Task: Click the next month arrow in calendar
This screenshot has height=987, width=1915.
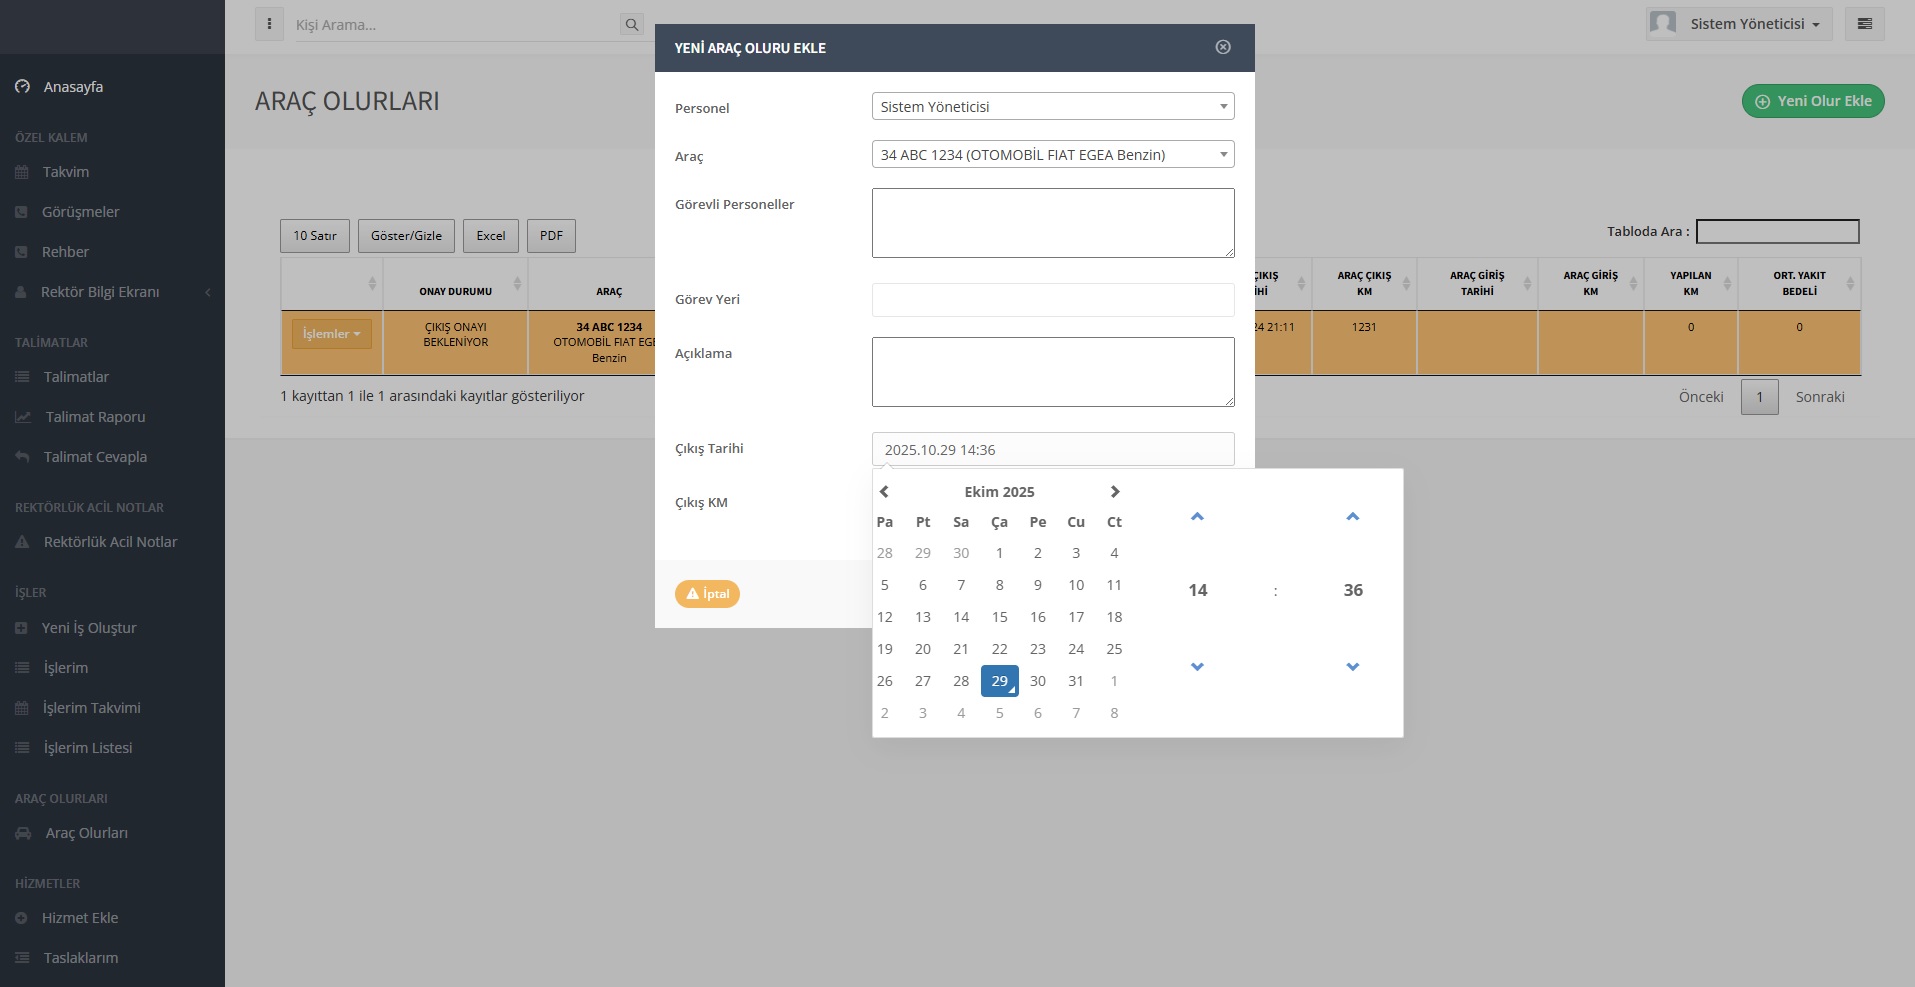Action: click(1114, 492)
